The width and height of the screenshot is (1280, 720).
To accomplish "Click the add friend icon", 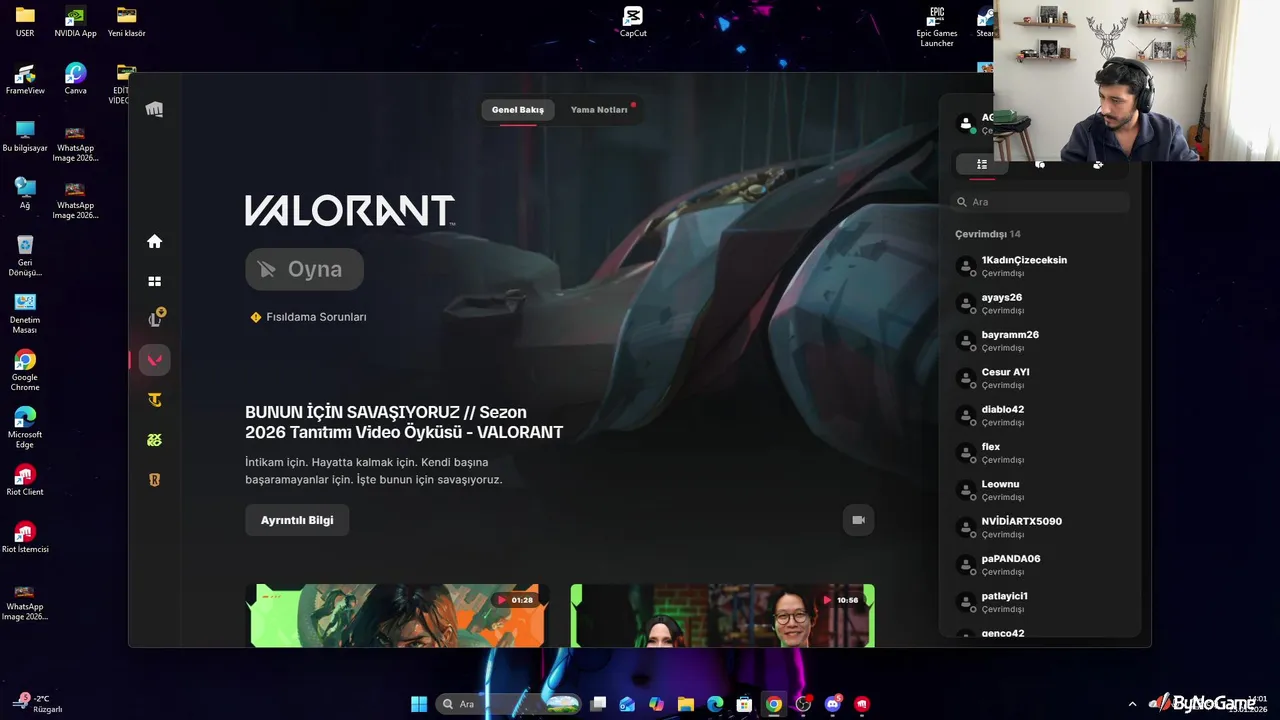I will (1098, 165).
